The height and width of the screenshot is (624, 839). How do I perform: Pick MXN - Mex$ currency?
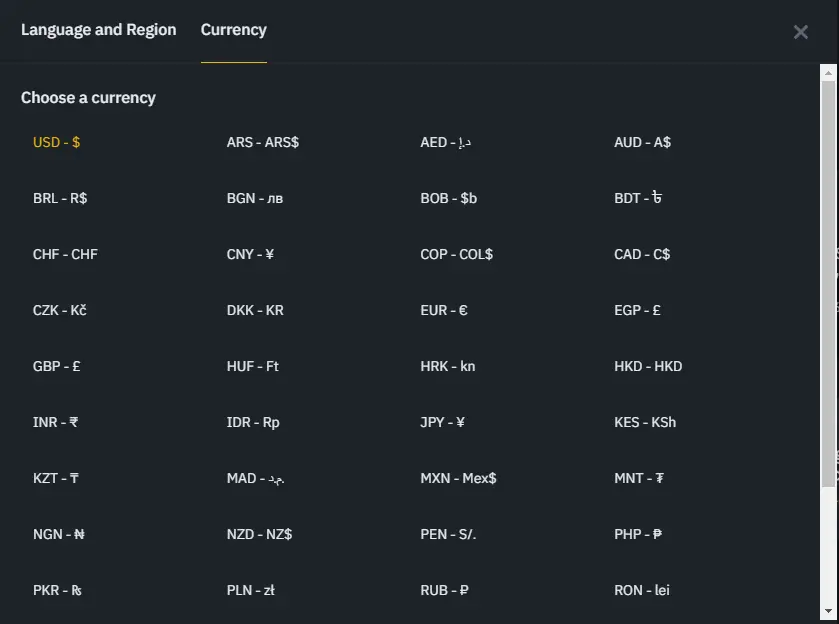[459, 478]
